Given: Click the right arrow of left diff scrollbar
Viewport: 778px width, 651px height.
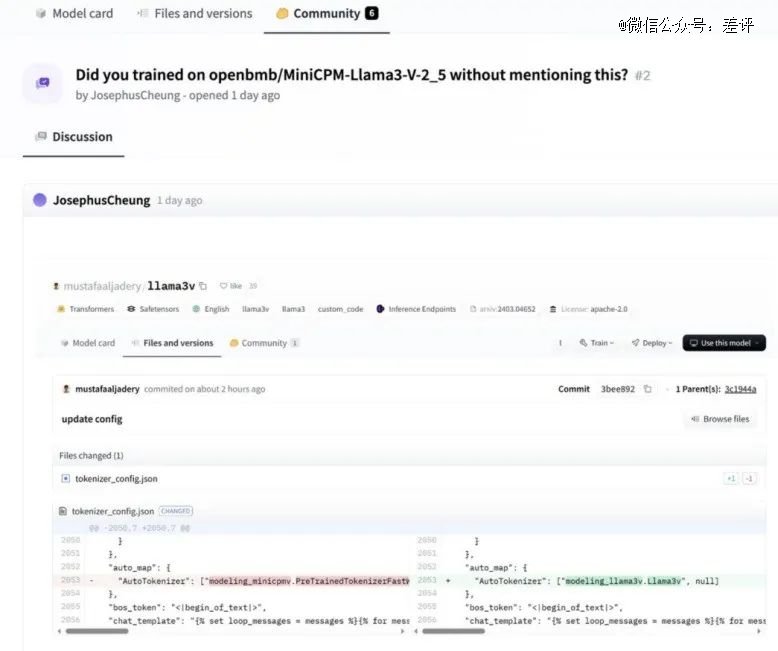Looking at the screenshot, I should pyautogui.click(x=402, y=631).
